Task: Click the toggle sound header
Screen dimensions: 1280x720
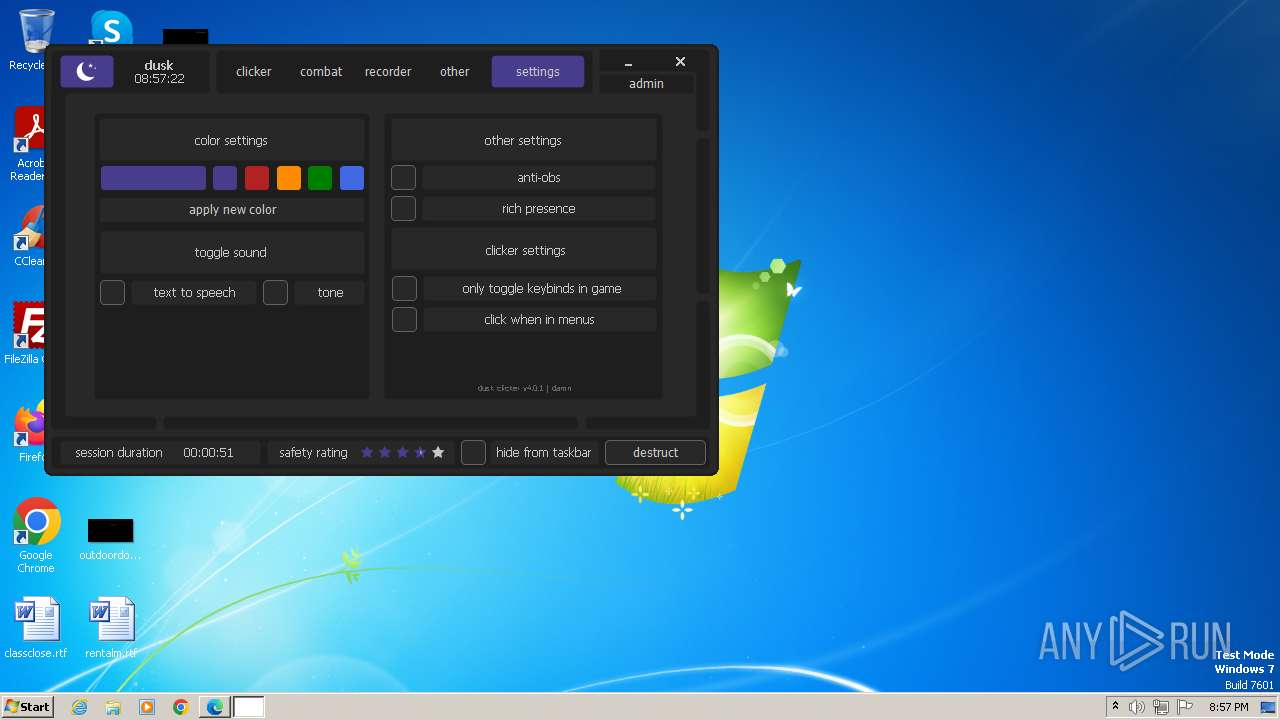Action: click(231, 253)
